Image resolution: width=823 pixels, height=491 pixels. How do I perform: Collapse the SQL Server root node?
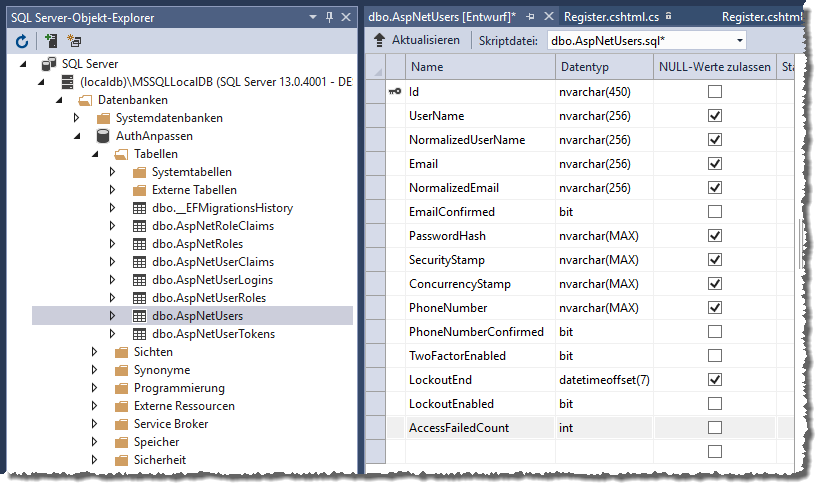pos(23,64)
